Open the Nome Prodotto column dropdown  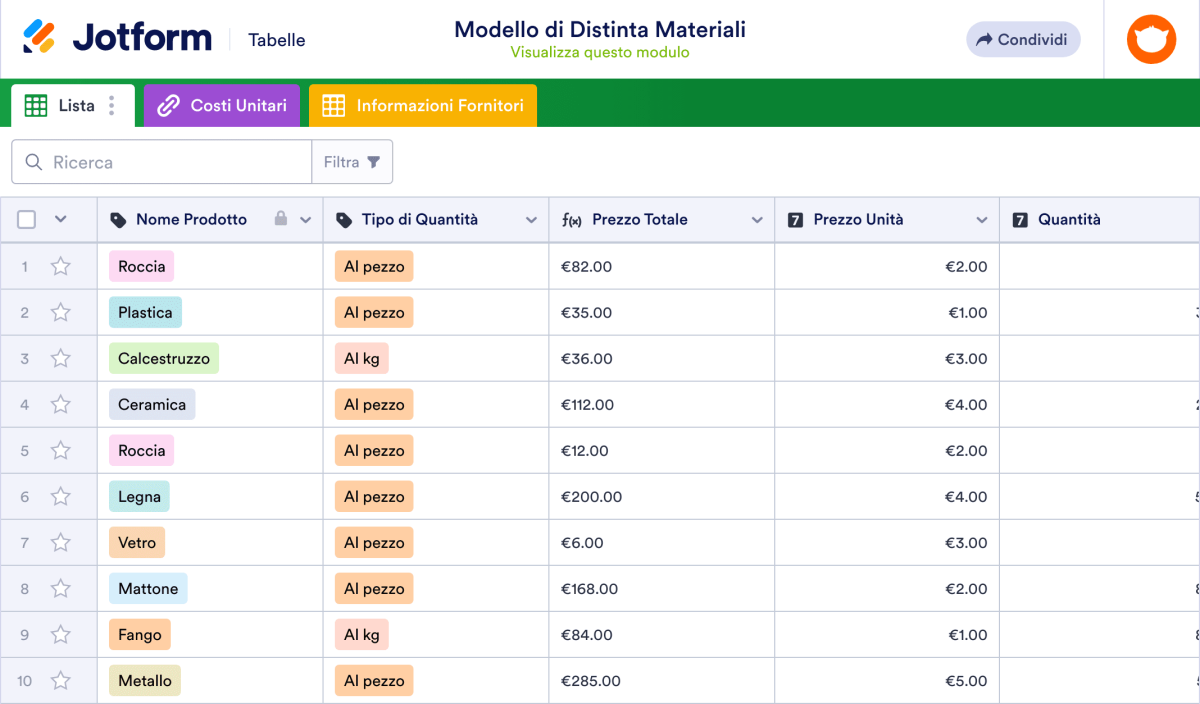pyautogui.click(x=305, y=220)
